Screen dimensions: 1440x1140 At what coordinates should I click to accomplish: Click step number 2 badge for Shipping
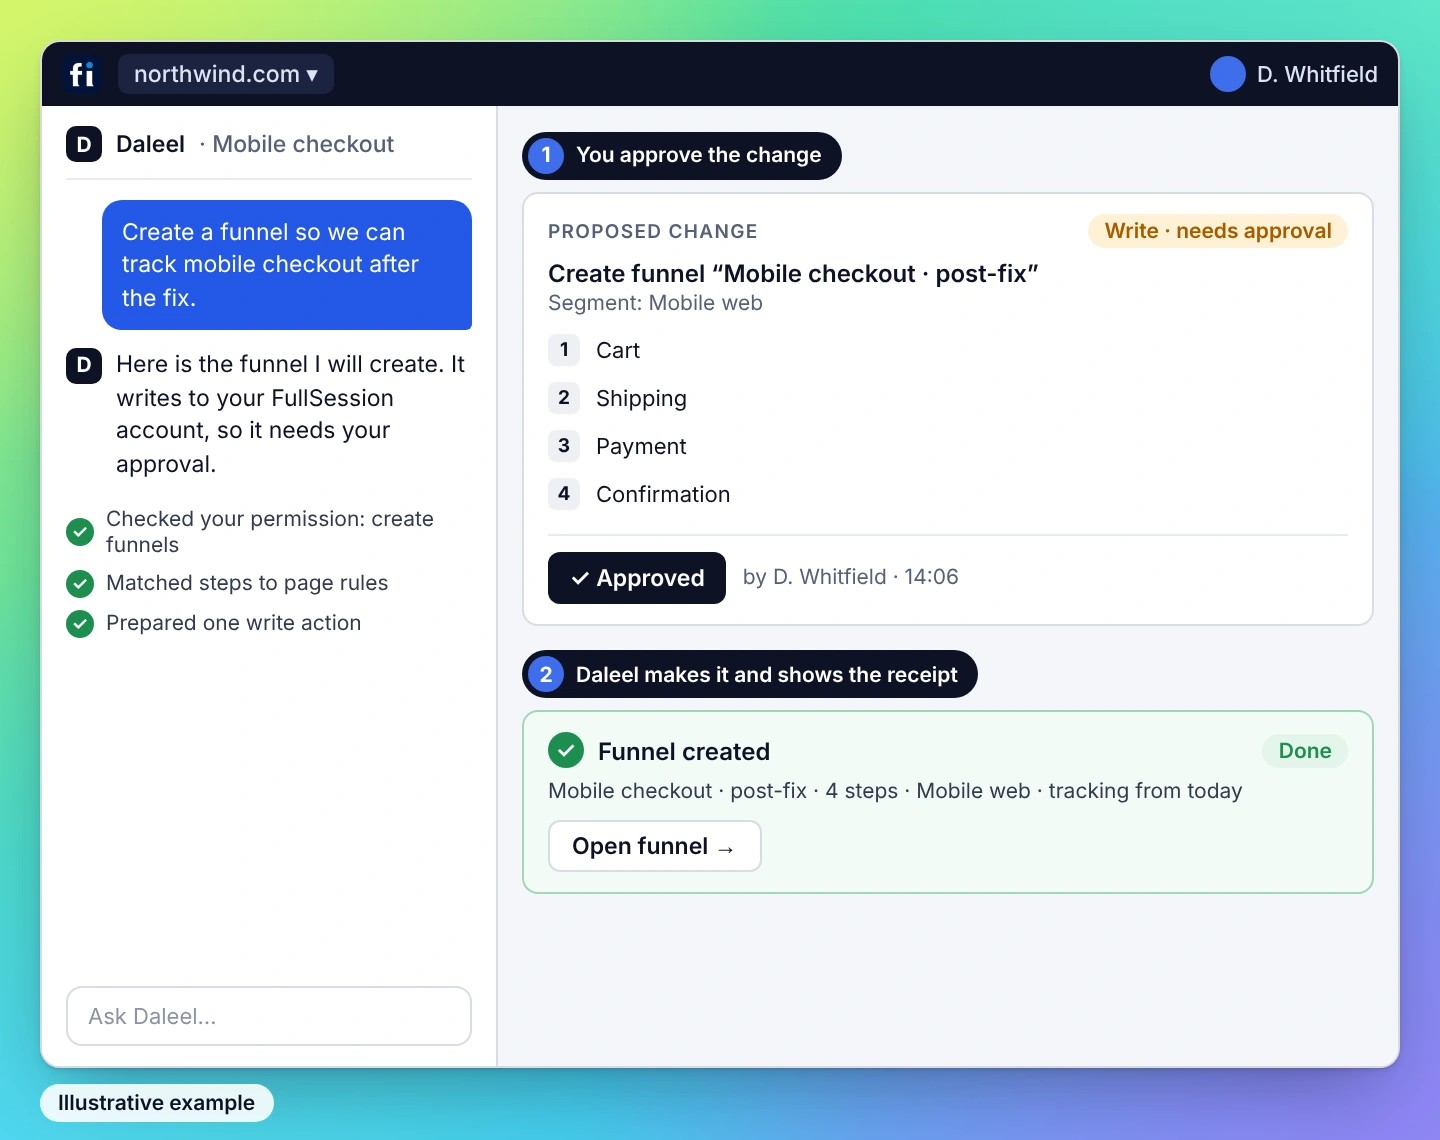[x=564, y=398]
